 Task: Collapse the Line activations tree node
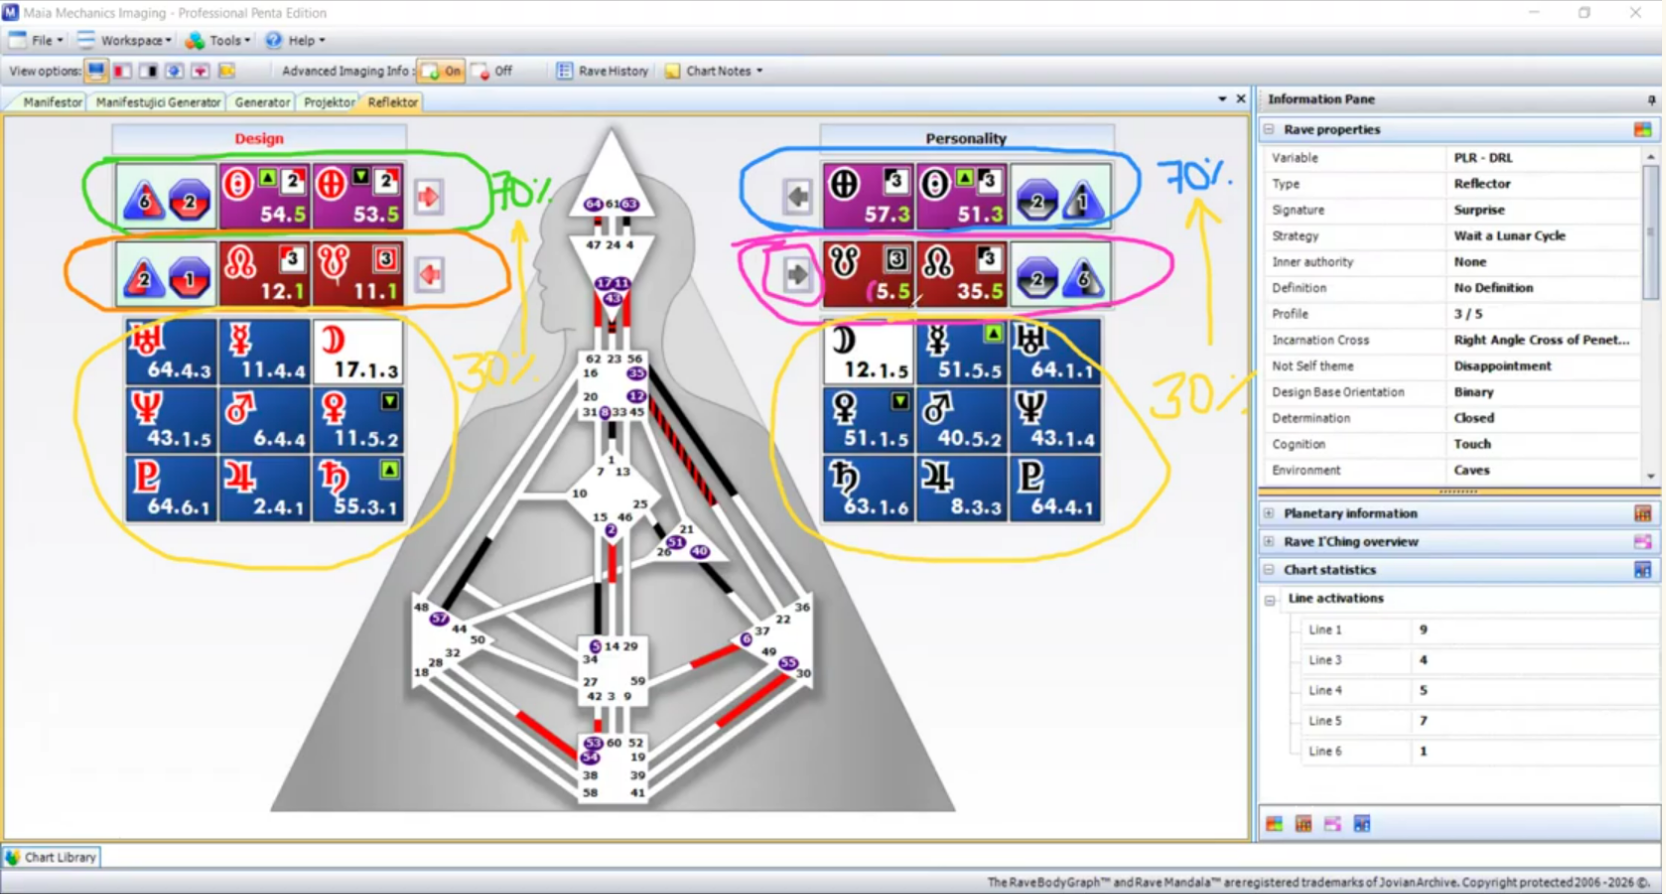click(x=1270, y=600)
